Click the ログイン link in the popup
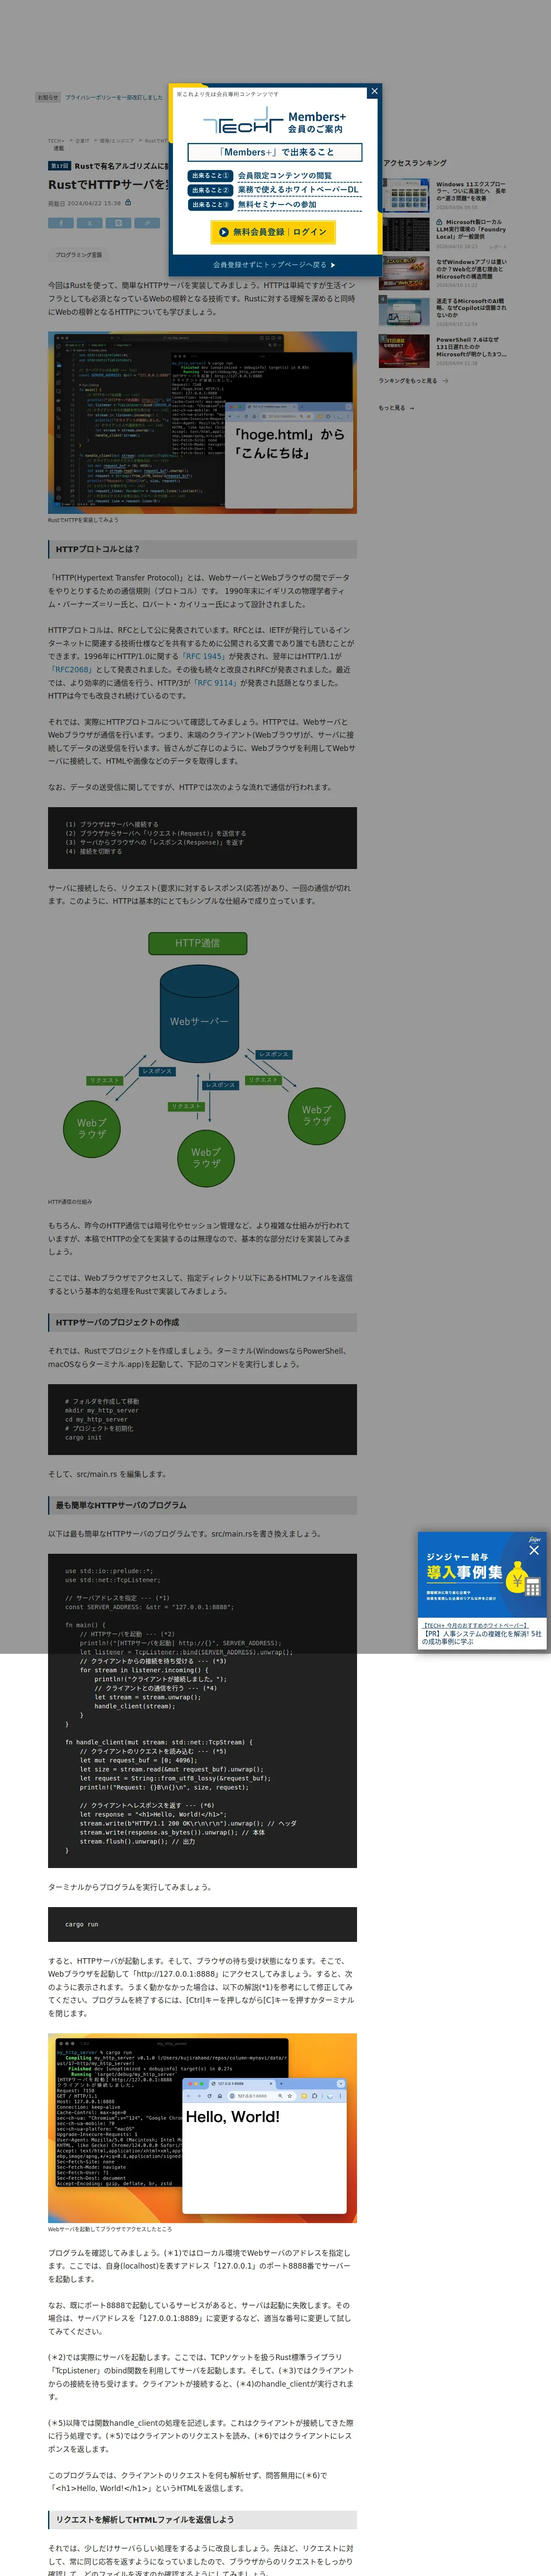 (x=310, y=232)
